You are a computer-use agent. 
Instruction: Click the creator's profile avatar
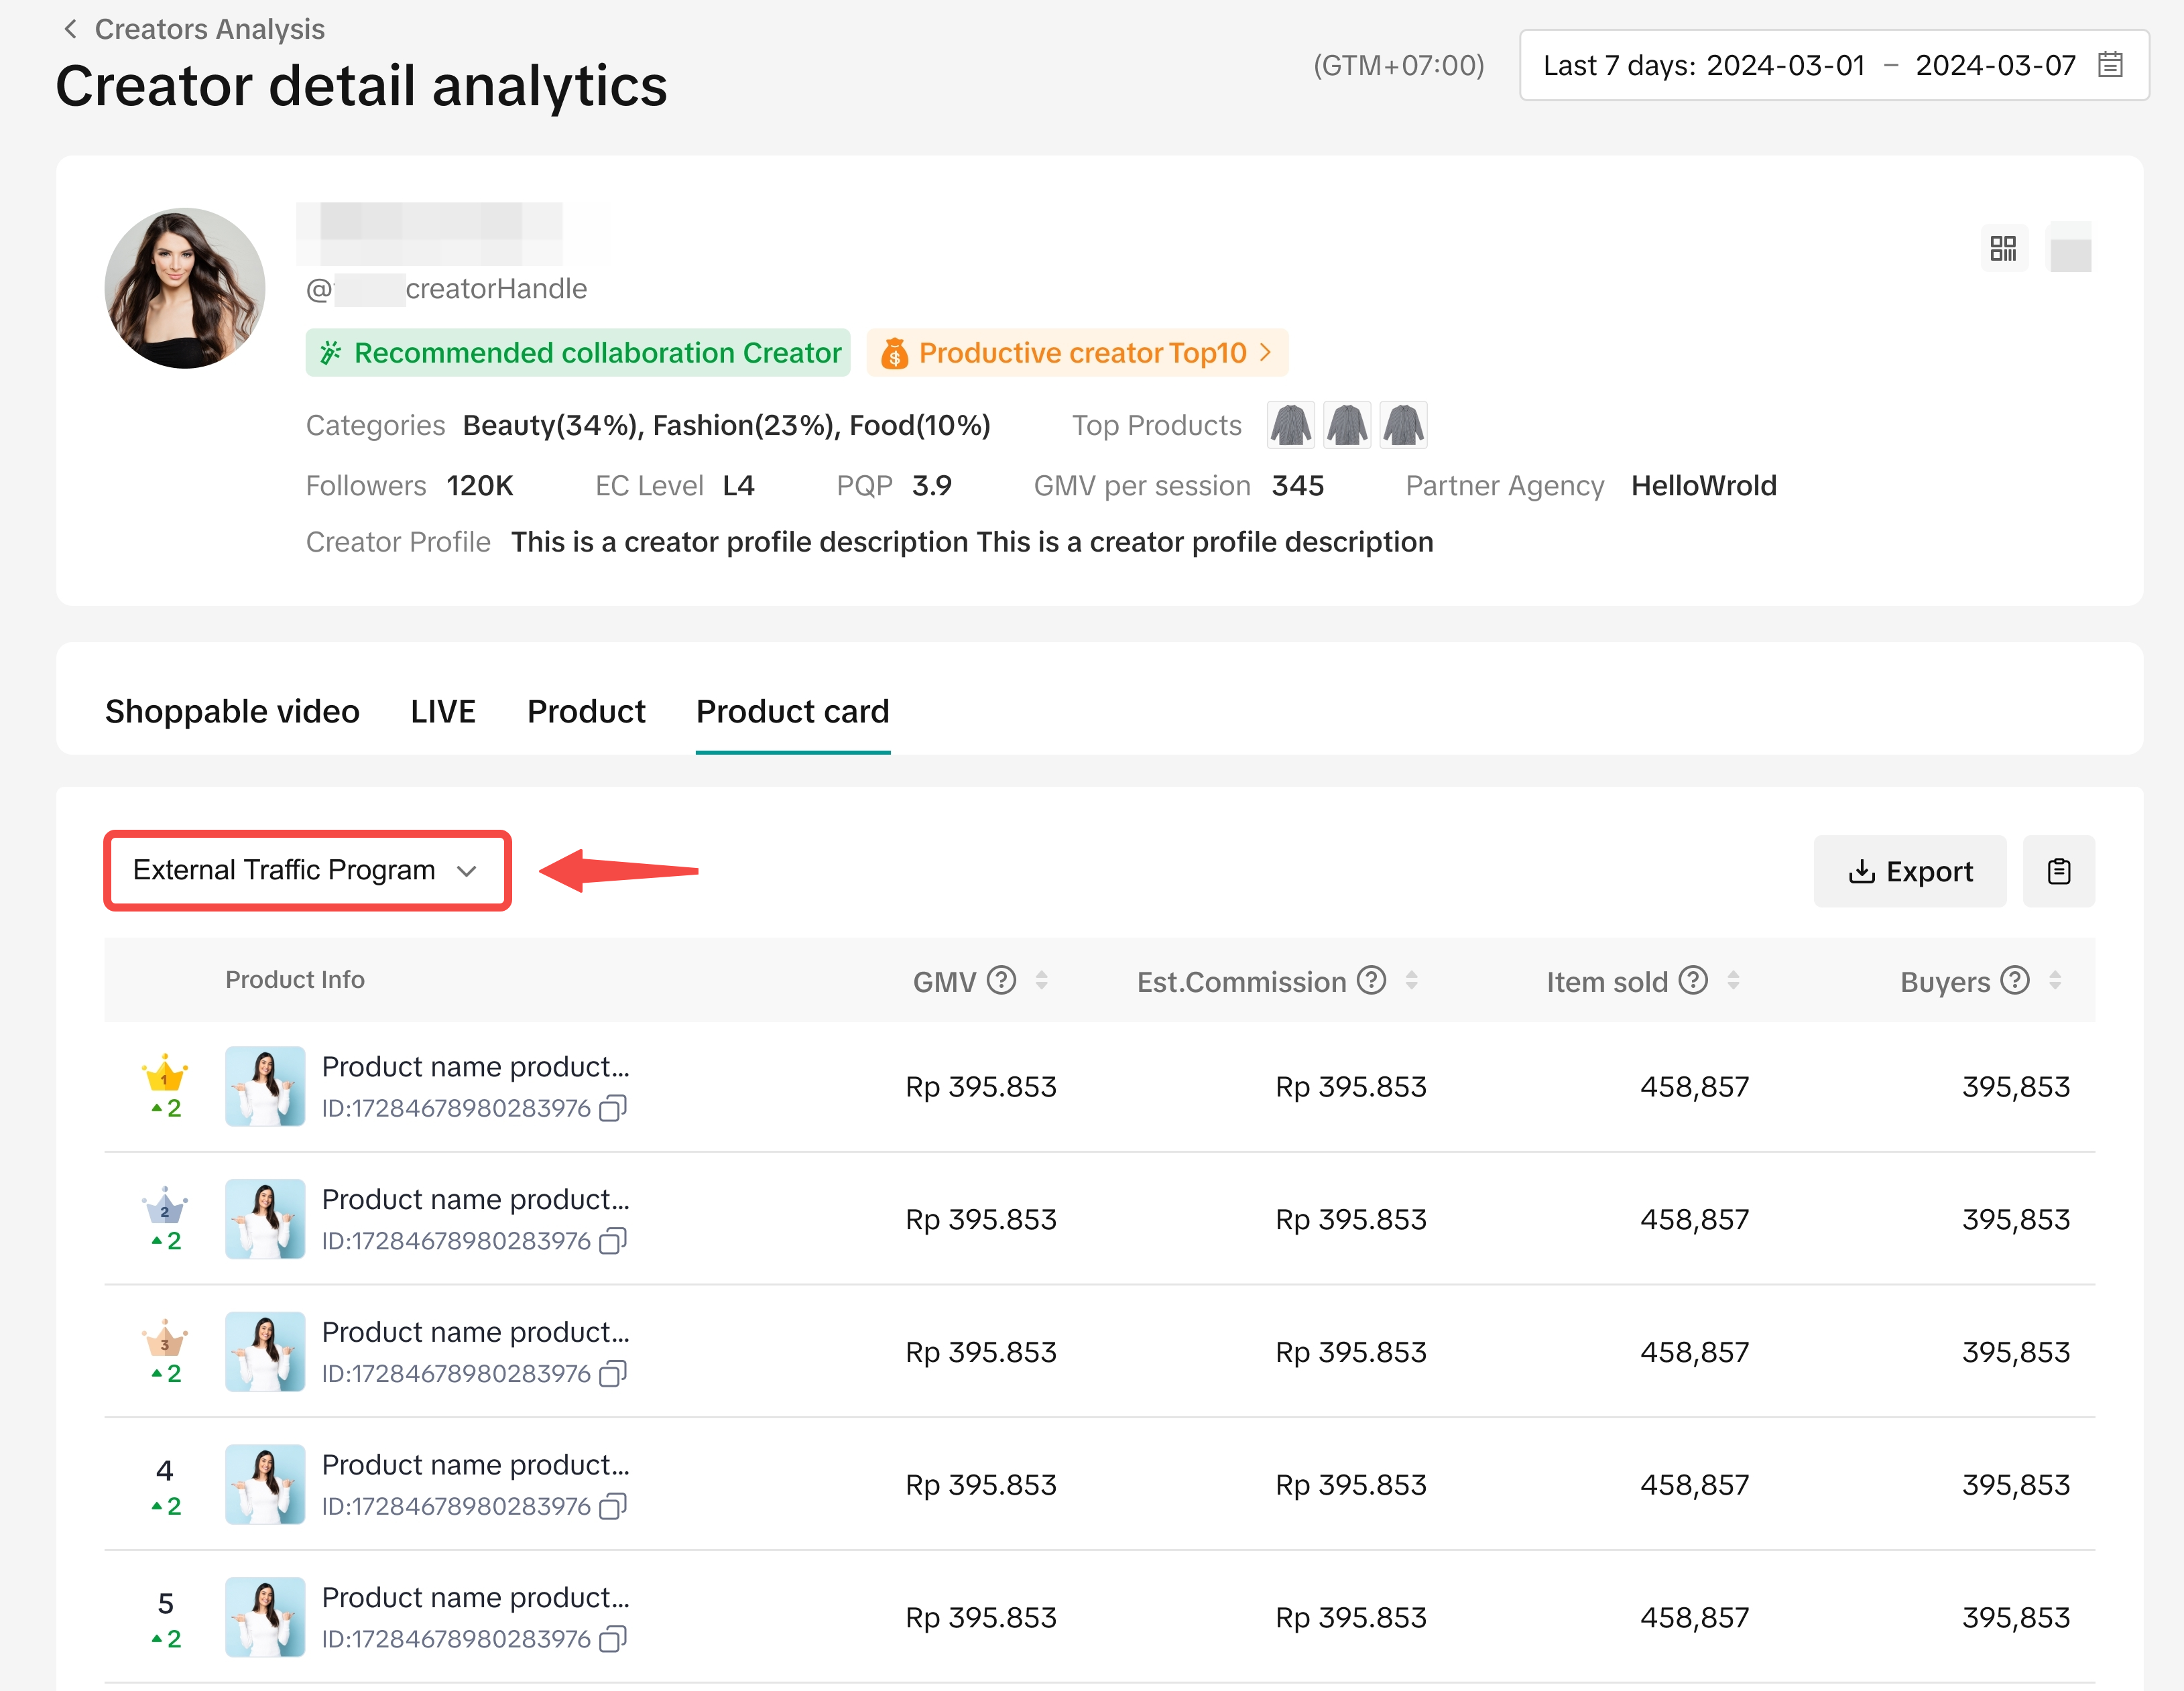coord(185,288)
